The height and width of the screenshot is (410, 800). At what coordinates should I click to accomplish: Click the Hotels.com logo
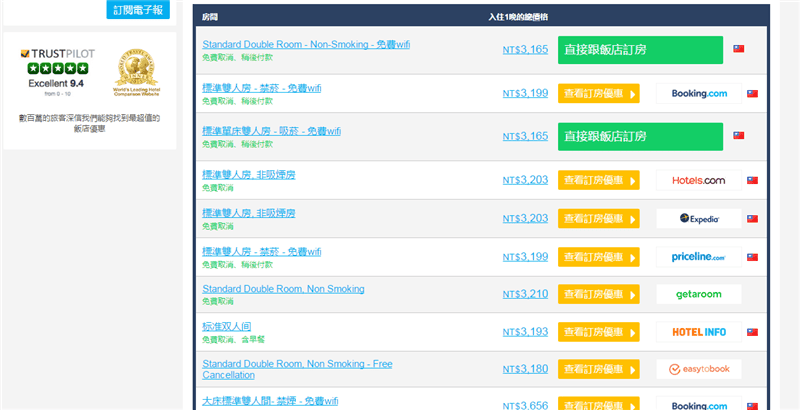pyautogui.click(x=699, y=181)
